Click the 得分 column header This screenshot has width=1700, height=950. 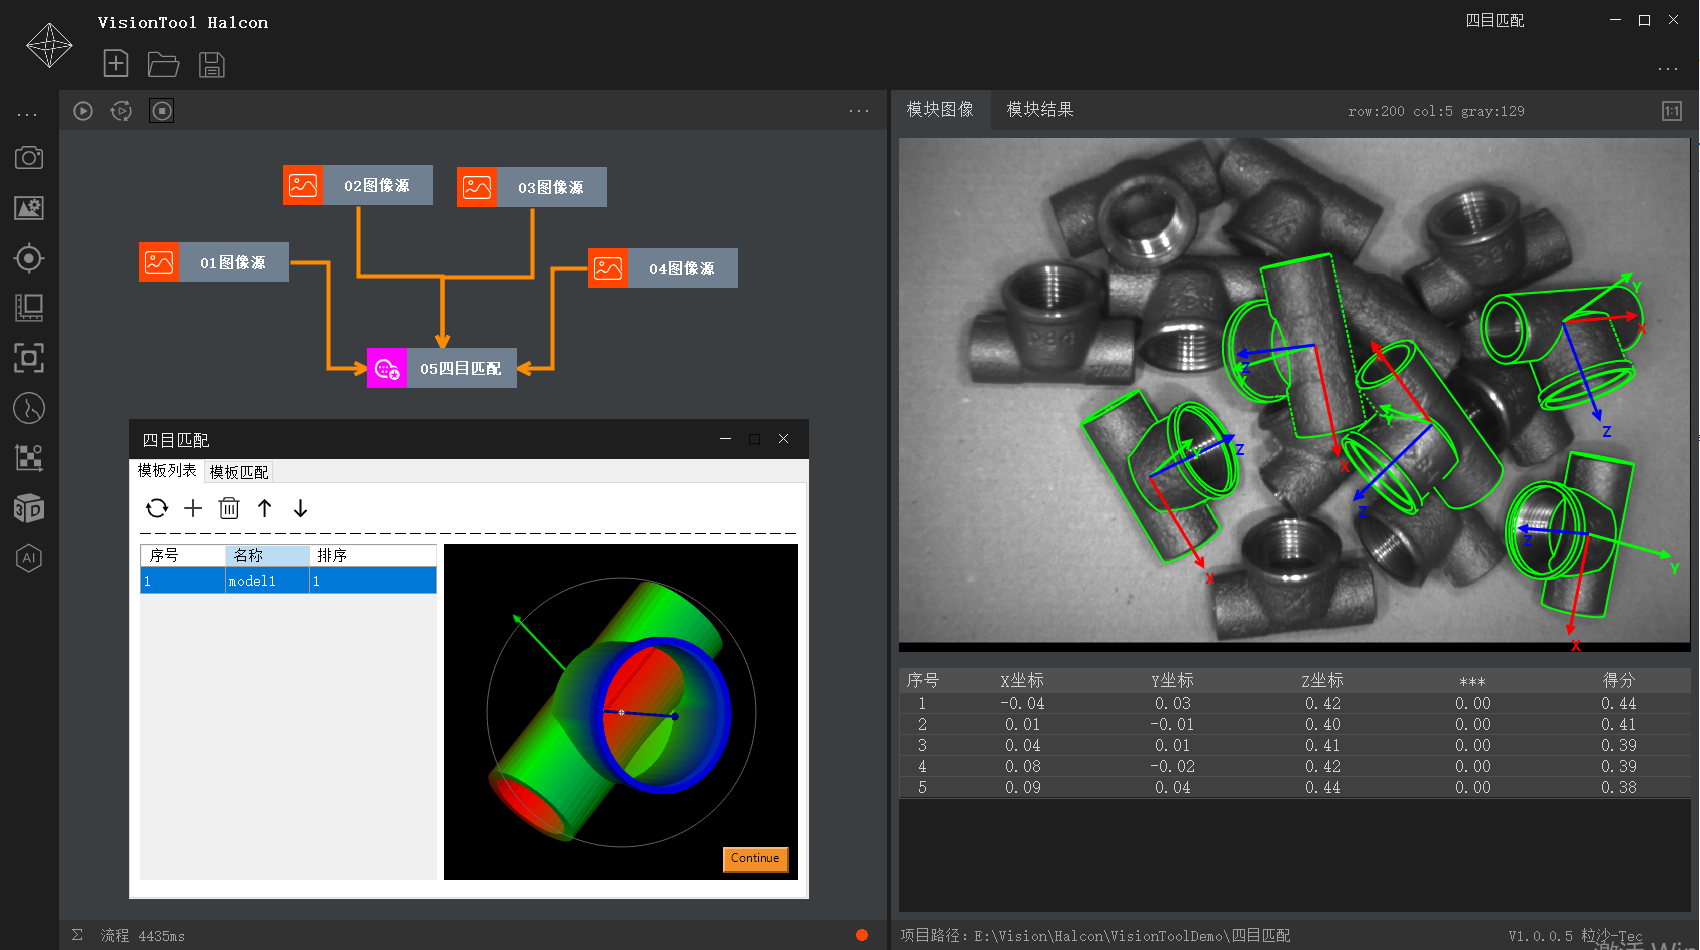tap(1619, 681)
